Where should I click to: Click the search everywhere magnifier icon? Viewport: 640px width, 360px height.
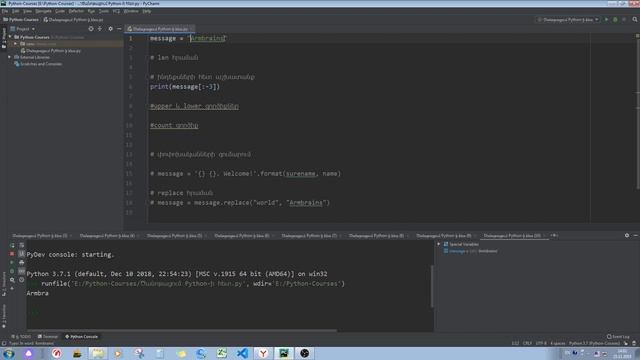coord(635,20)
